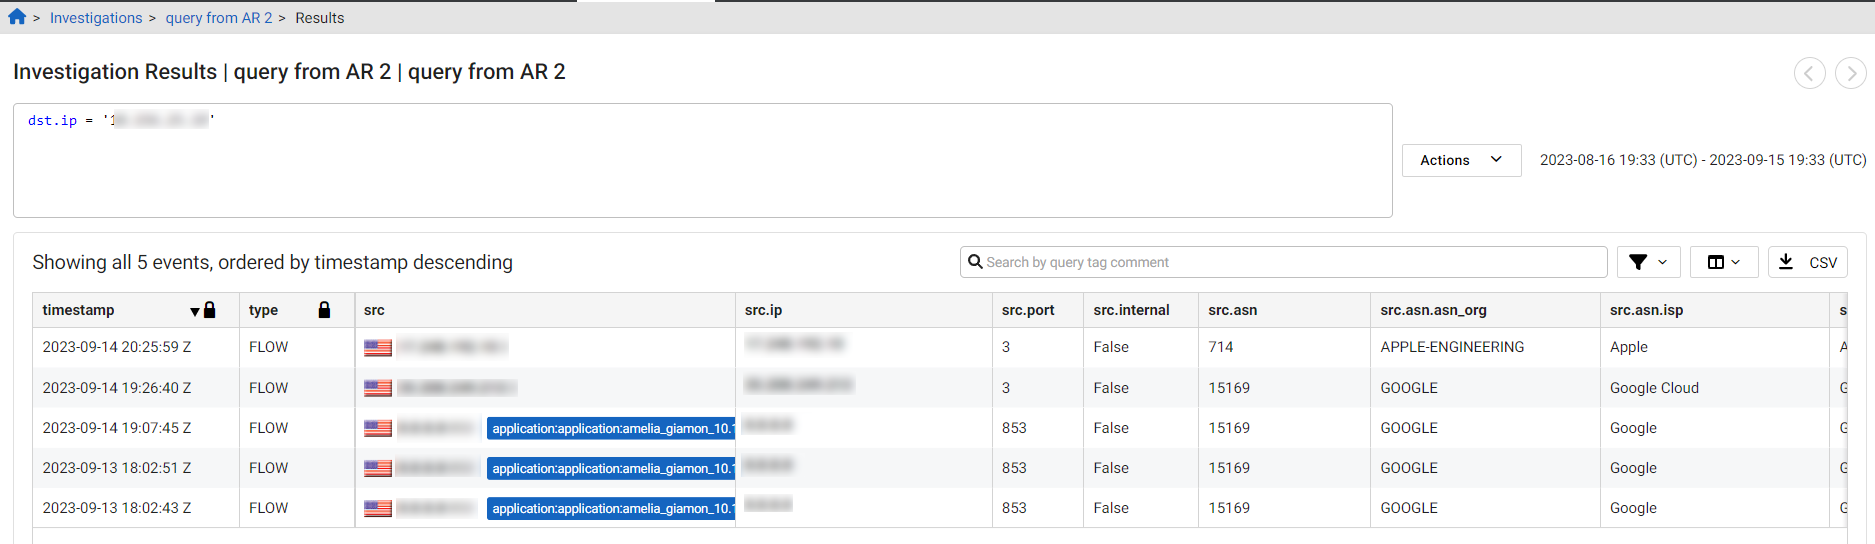Image resolution: width=1875 pixels, height=544 pixels.
Task: Click the search magnifier icon
Action: click(975, 262)
